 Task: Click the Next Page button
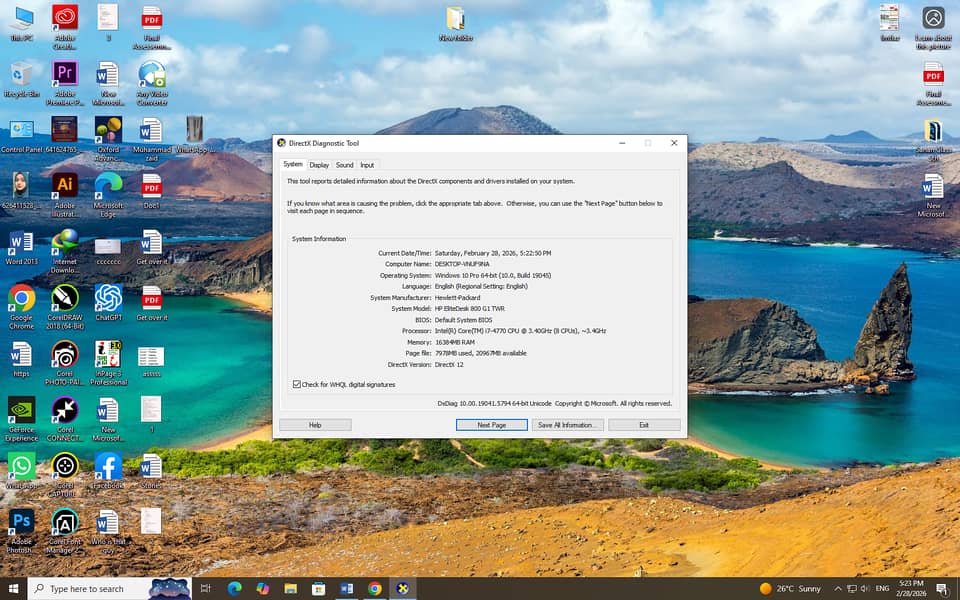pyautogui.click(x=491, y=424)
